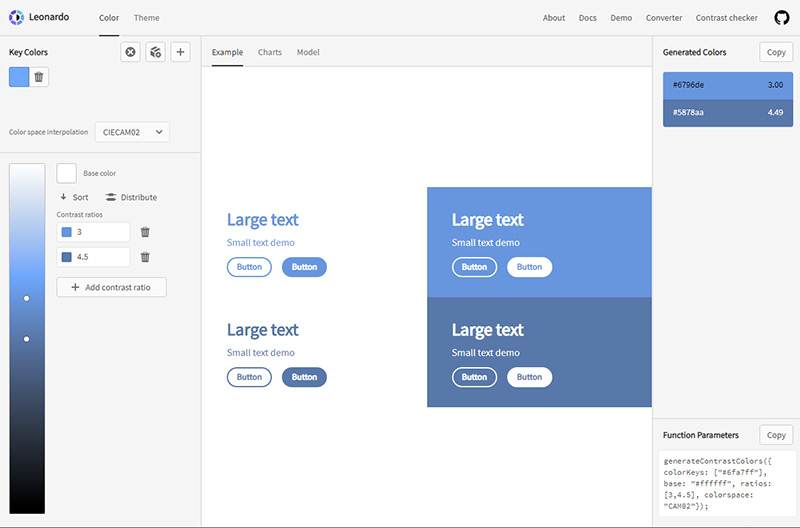This screenshot has height=528, width=800.
Task: Click outlined Button under light blue Large text
Action: tap(249, 267)
